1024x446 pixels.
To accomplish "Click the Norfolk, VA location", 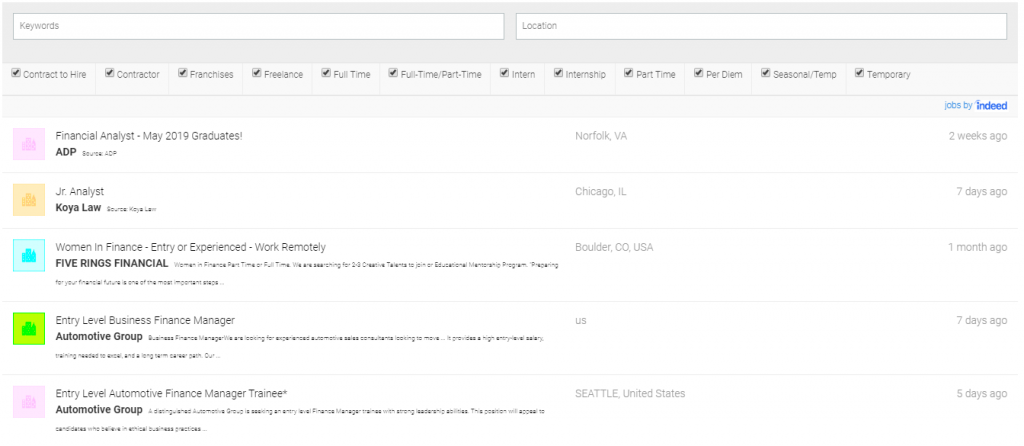I will click(601, 136).
